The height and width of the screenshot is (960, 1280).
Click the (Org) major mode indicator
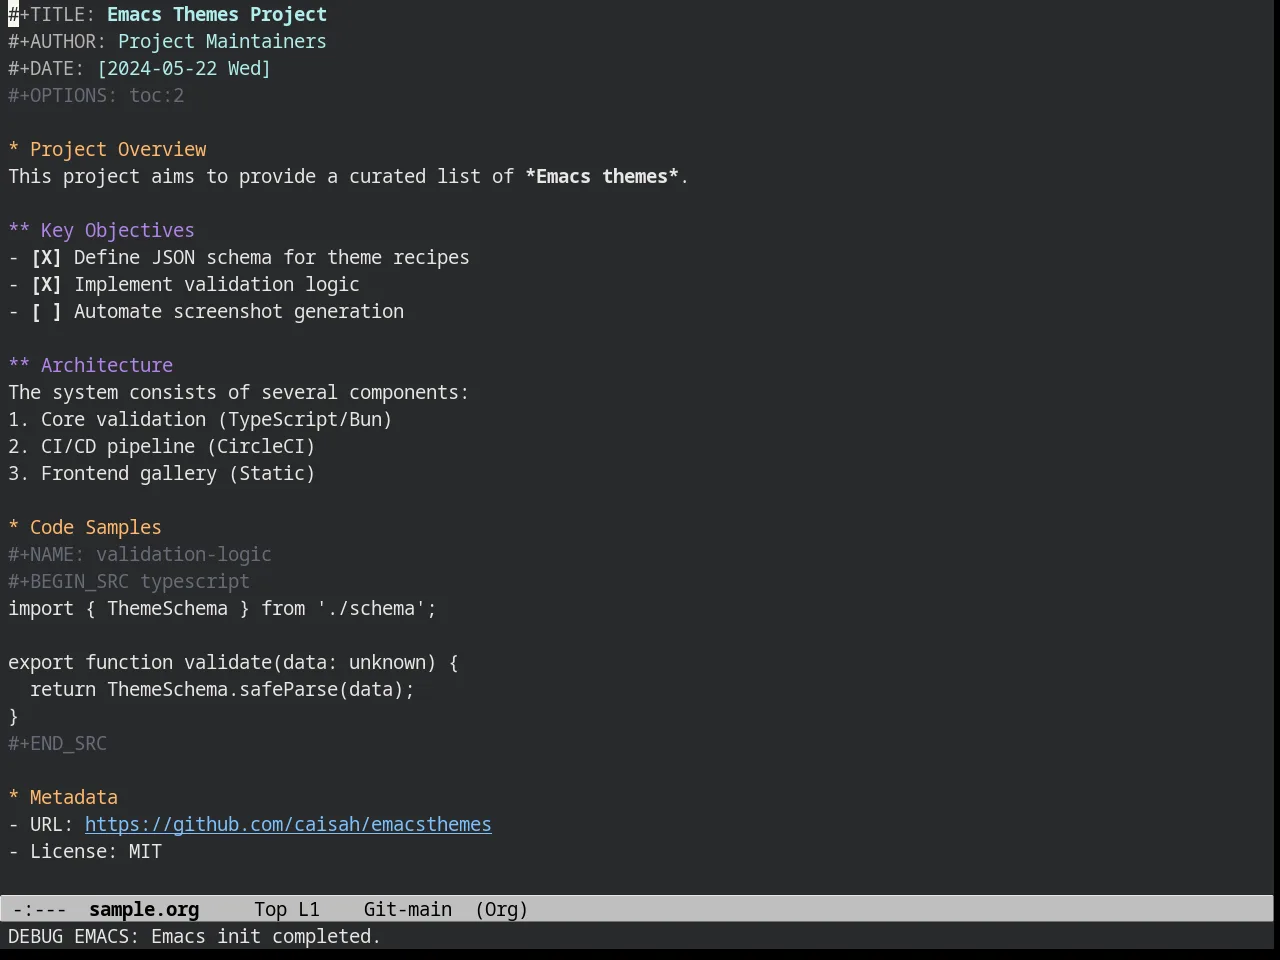tap(502, 909)
